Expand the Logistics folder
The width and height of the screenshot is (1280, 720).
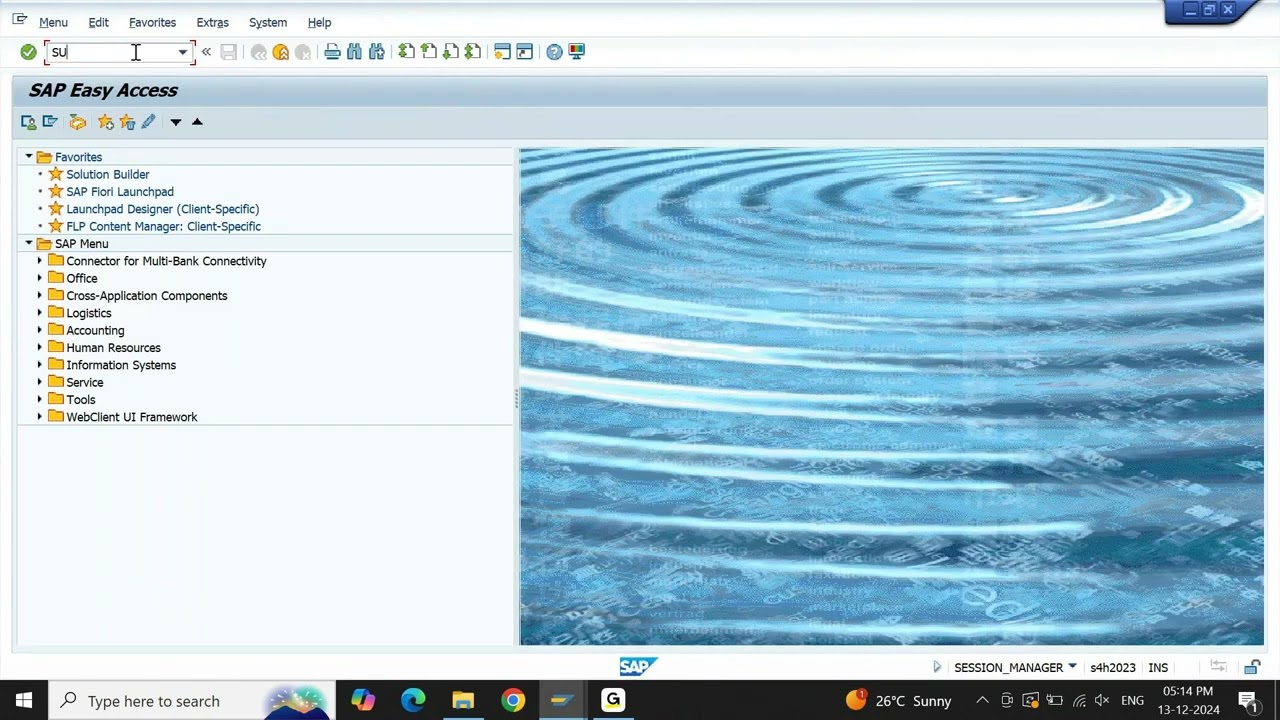[40, 313]
